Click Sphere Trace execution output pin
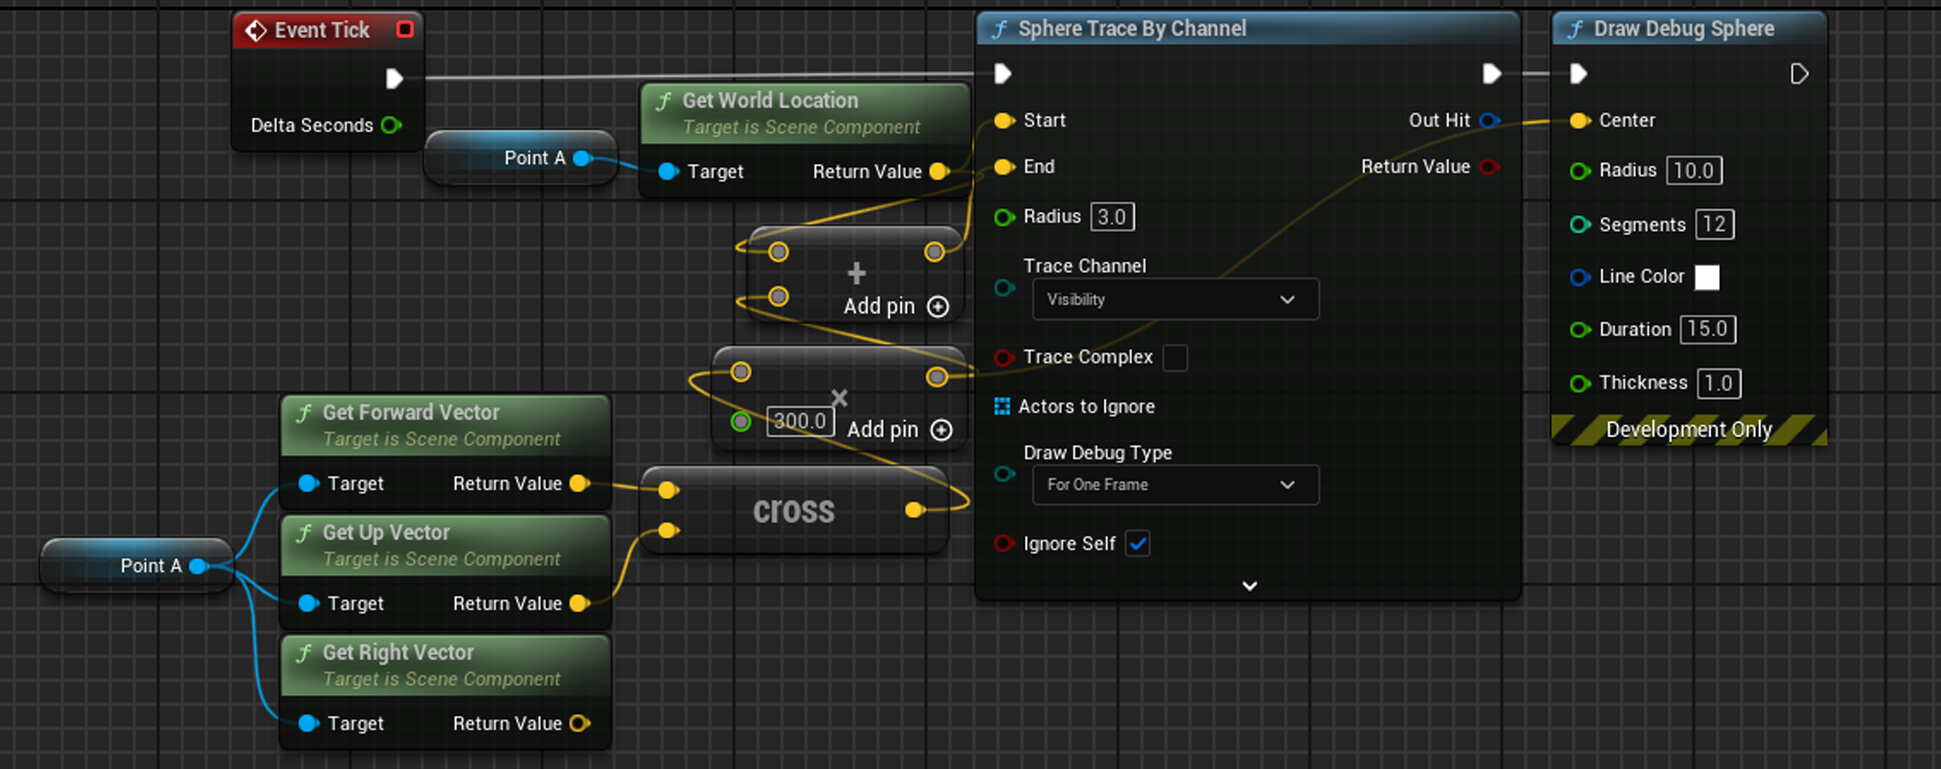Image resolution: width=1941 pixels, height=769 pixels. (x=1491, y=73)
